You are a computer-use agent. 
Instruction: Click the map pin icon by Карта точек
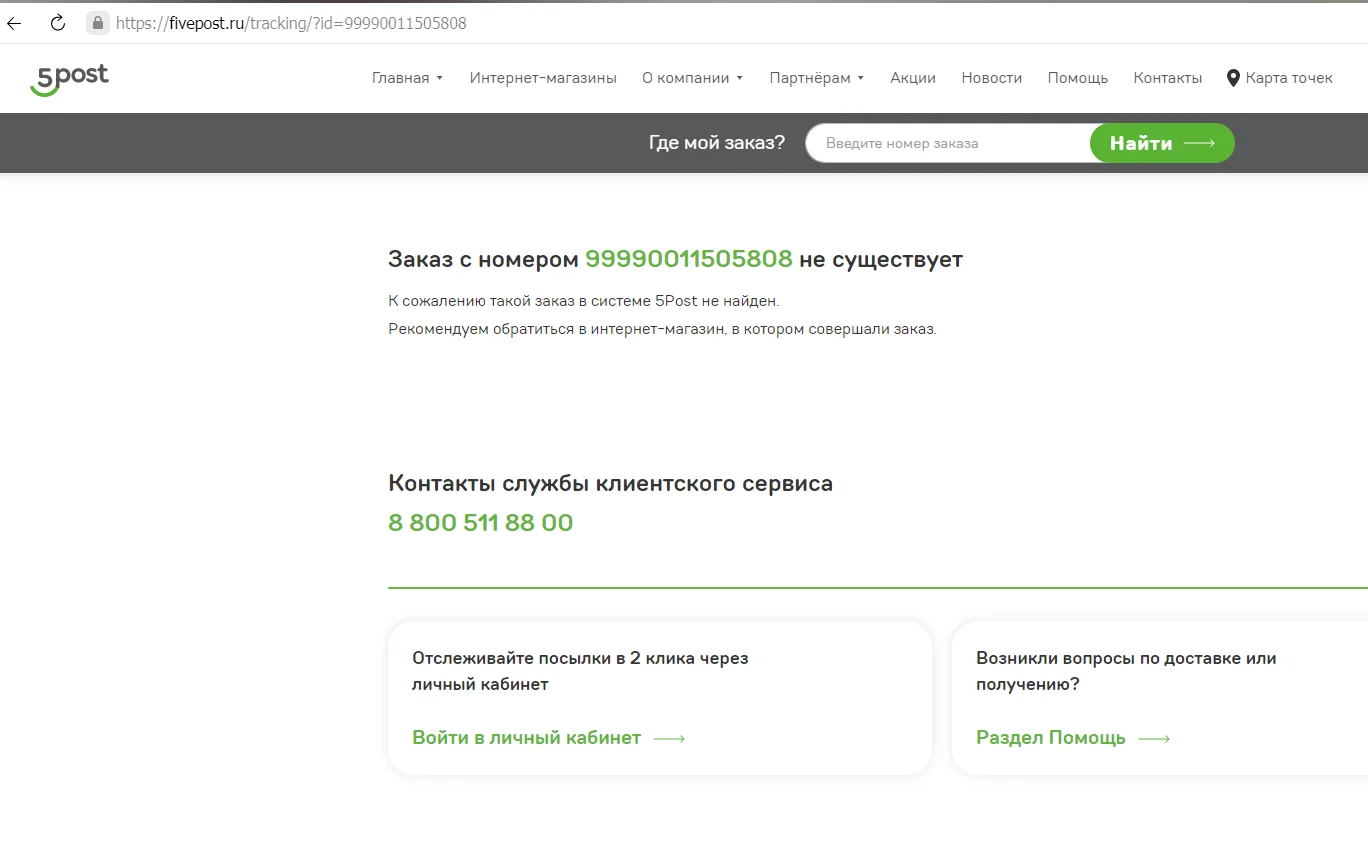click(1233, 78)
